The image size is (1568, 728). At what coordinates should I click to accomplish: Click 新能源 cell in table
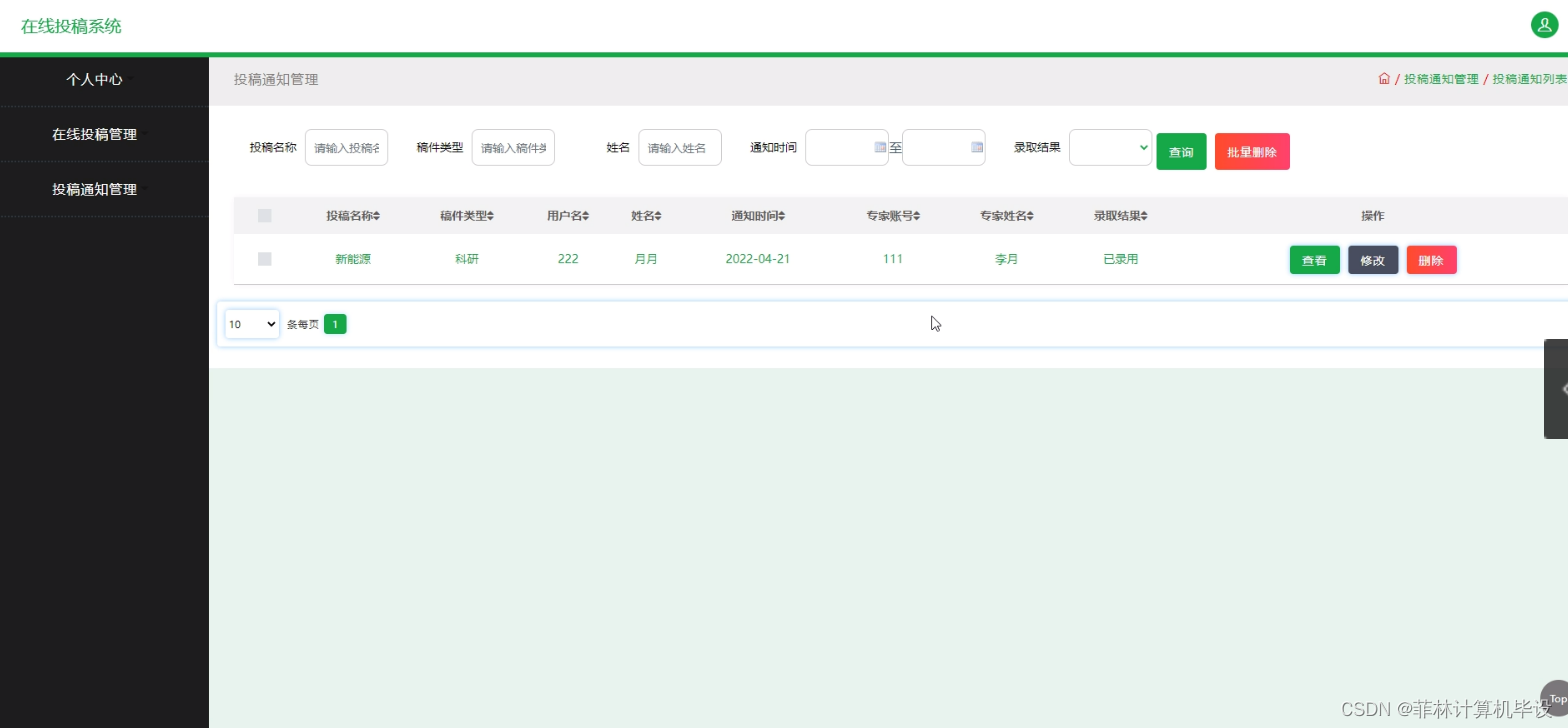353,259
